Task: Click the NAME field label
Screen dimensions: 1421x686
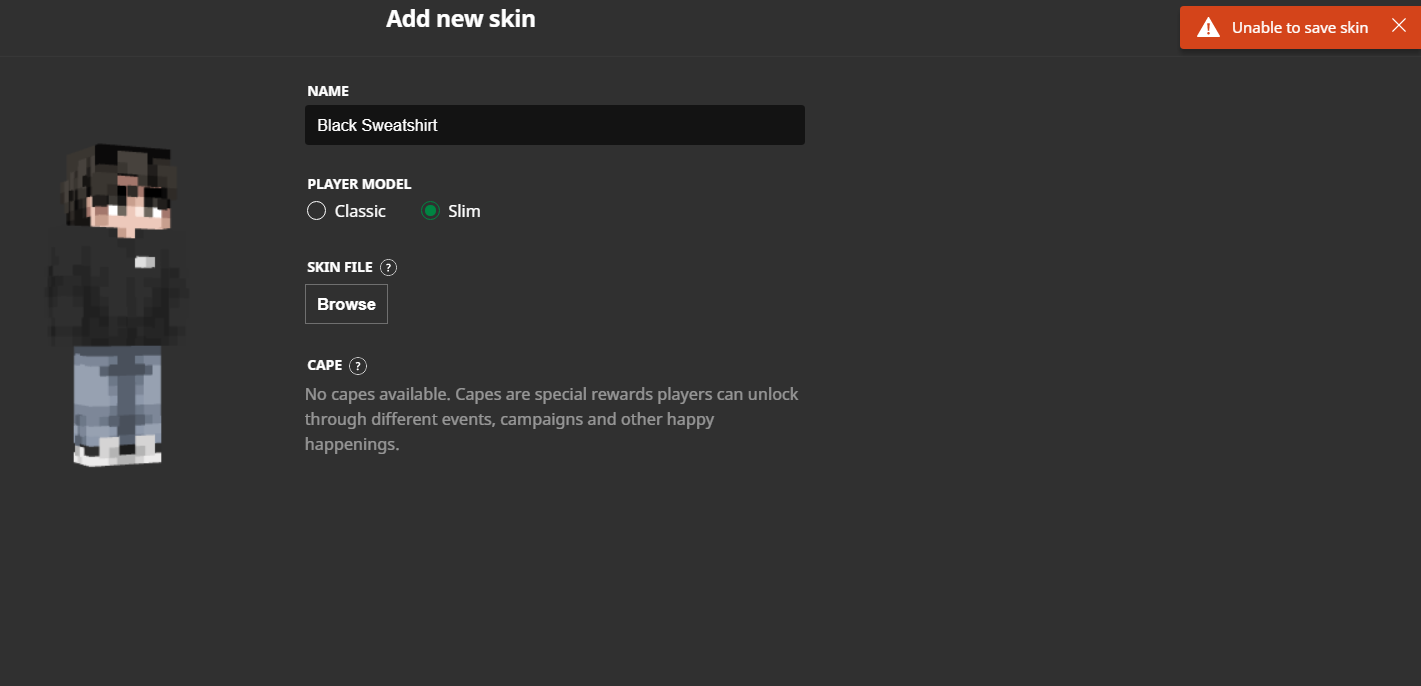Action: pos(328,91)
